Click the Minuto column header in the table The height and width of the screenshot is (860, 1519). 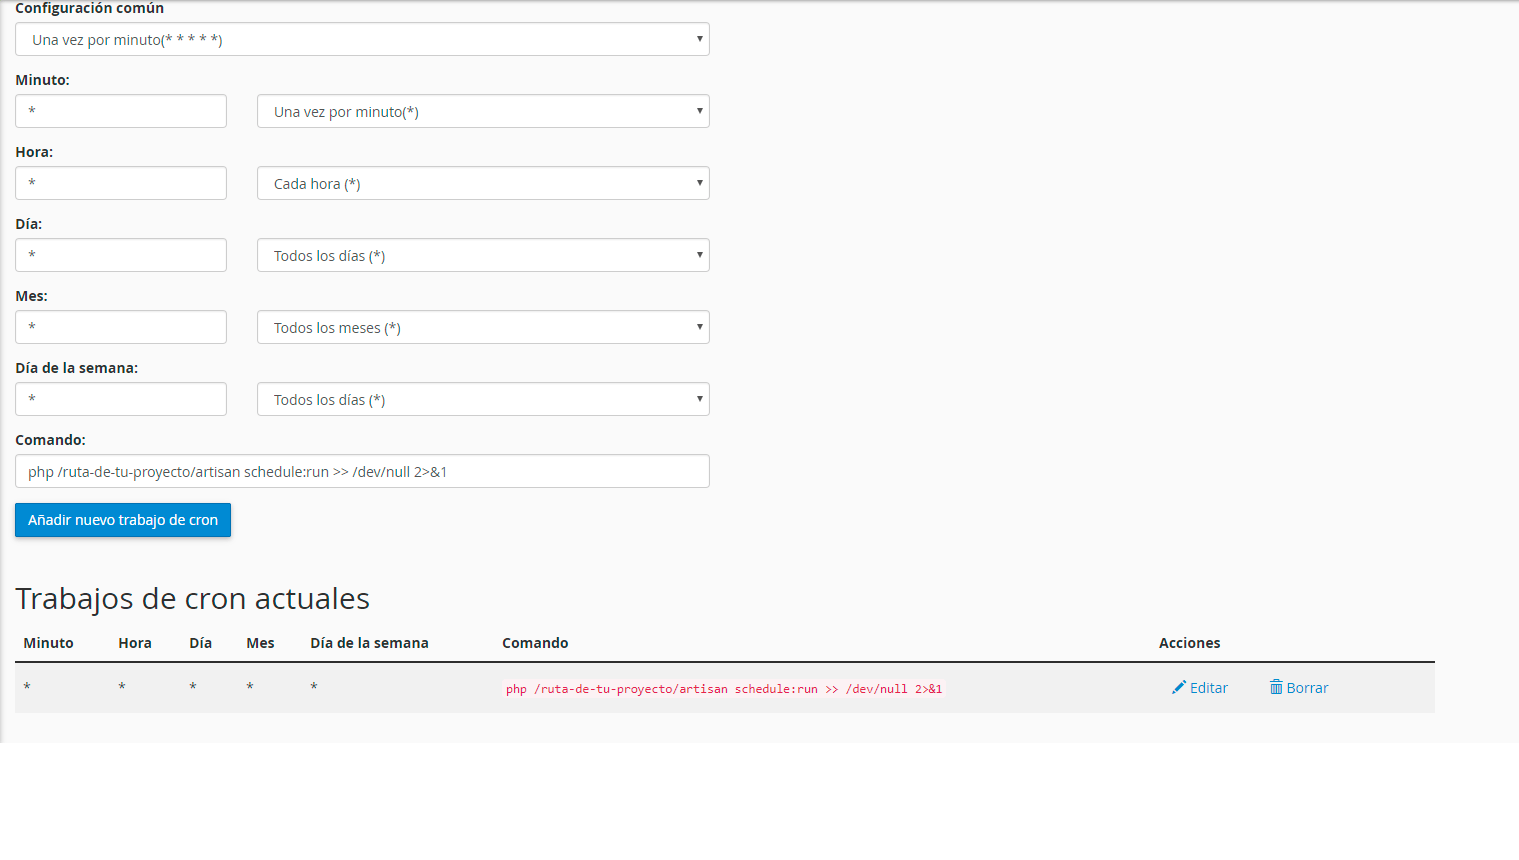pyautogui.click(x=48, y=643)
